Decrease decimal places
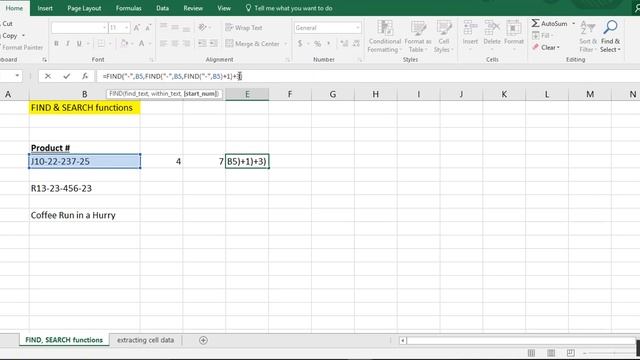 (356, 43)
